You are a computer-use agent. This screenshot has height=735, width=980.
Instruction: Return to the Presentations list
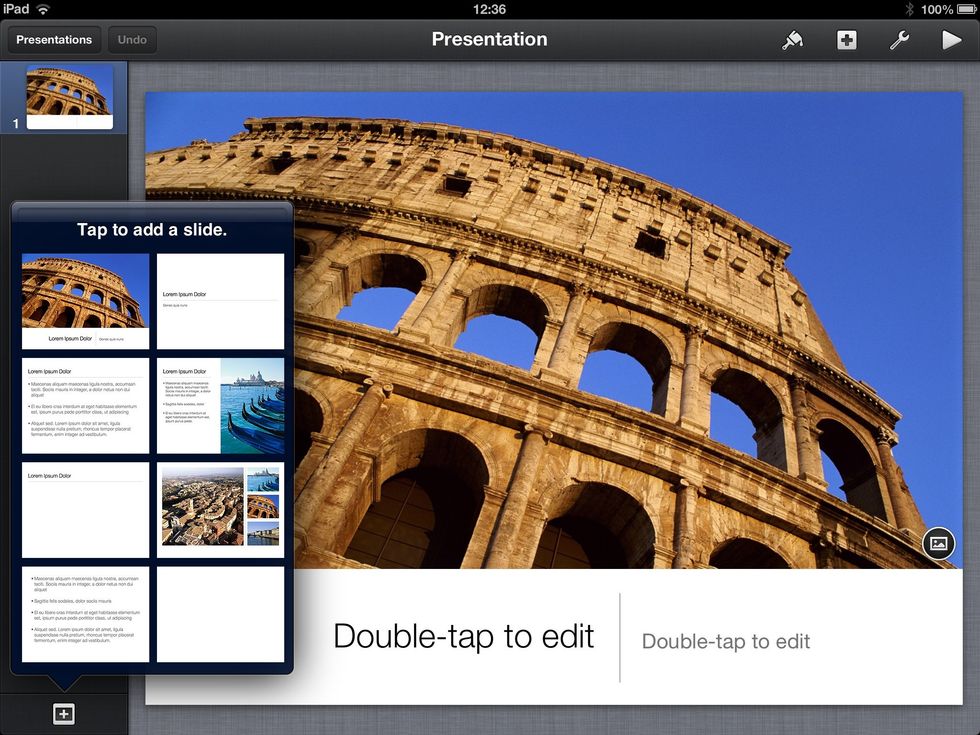click(54, 40)
